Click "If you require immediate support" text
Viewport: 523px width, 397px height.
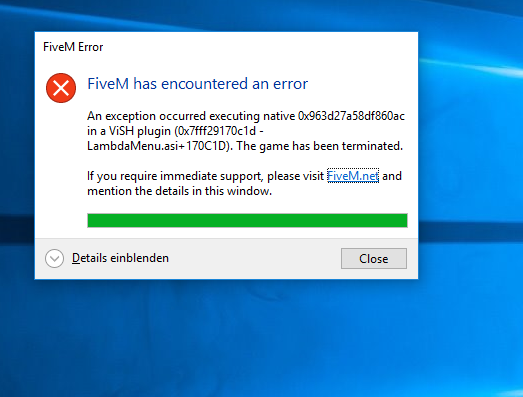point(174,176)
